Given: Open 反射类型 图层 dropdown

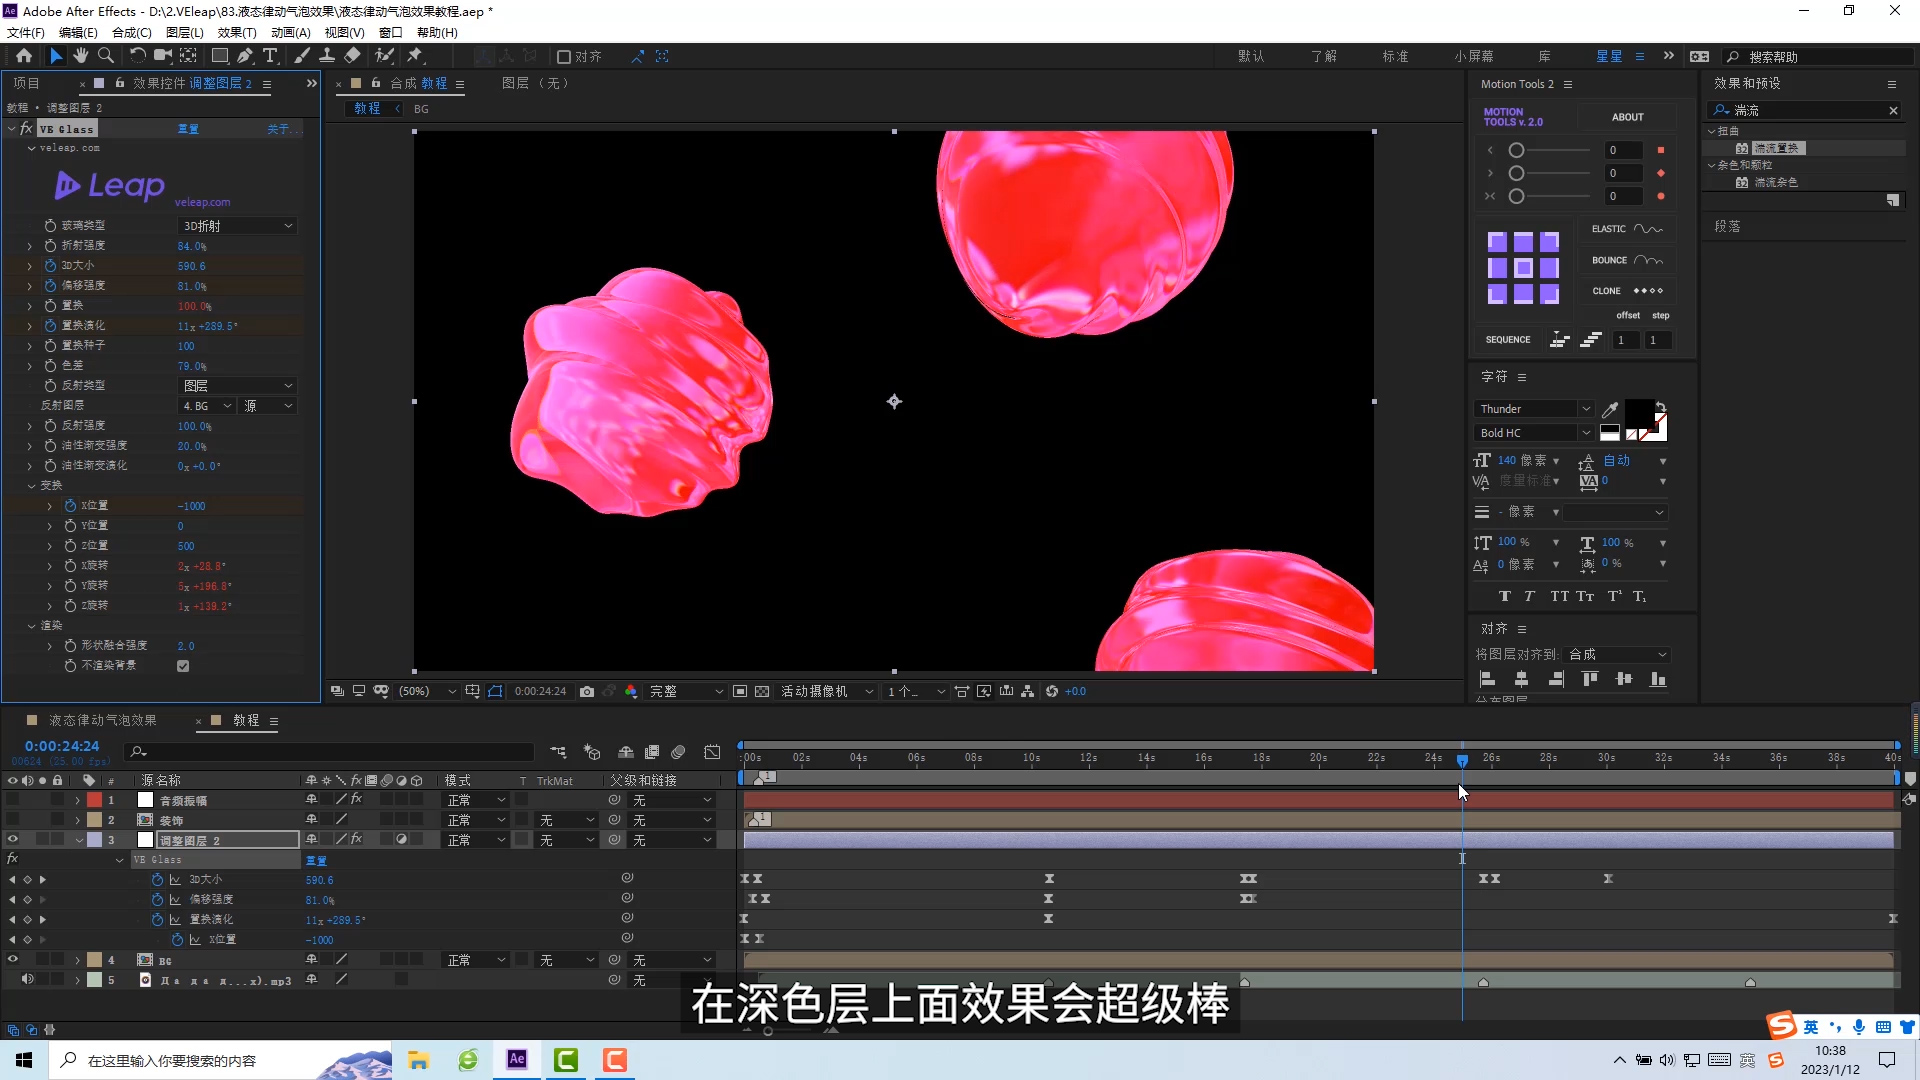Looking at the screenshot, I should pyautogui.click(x=237, y=386).
